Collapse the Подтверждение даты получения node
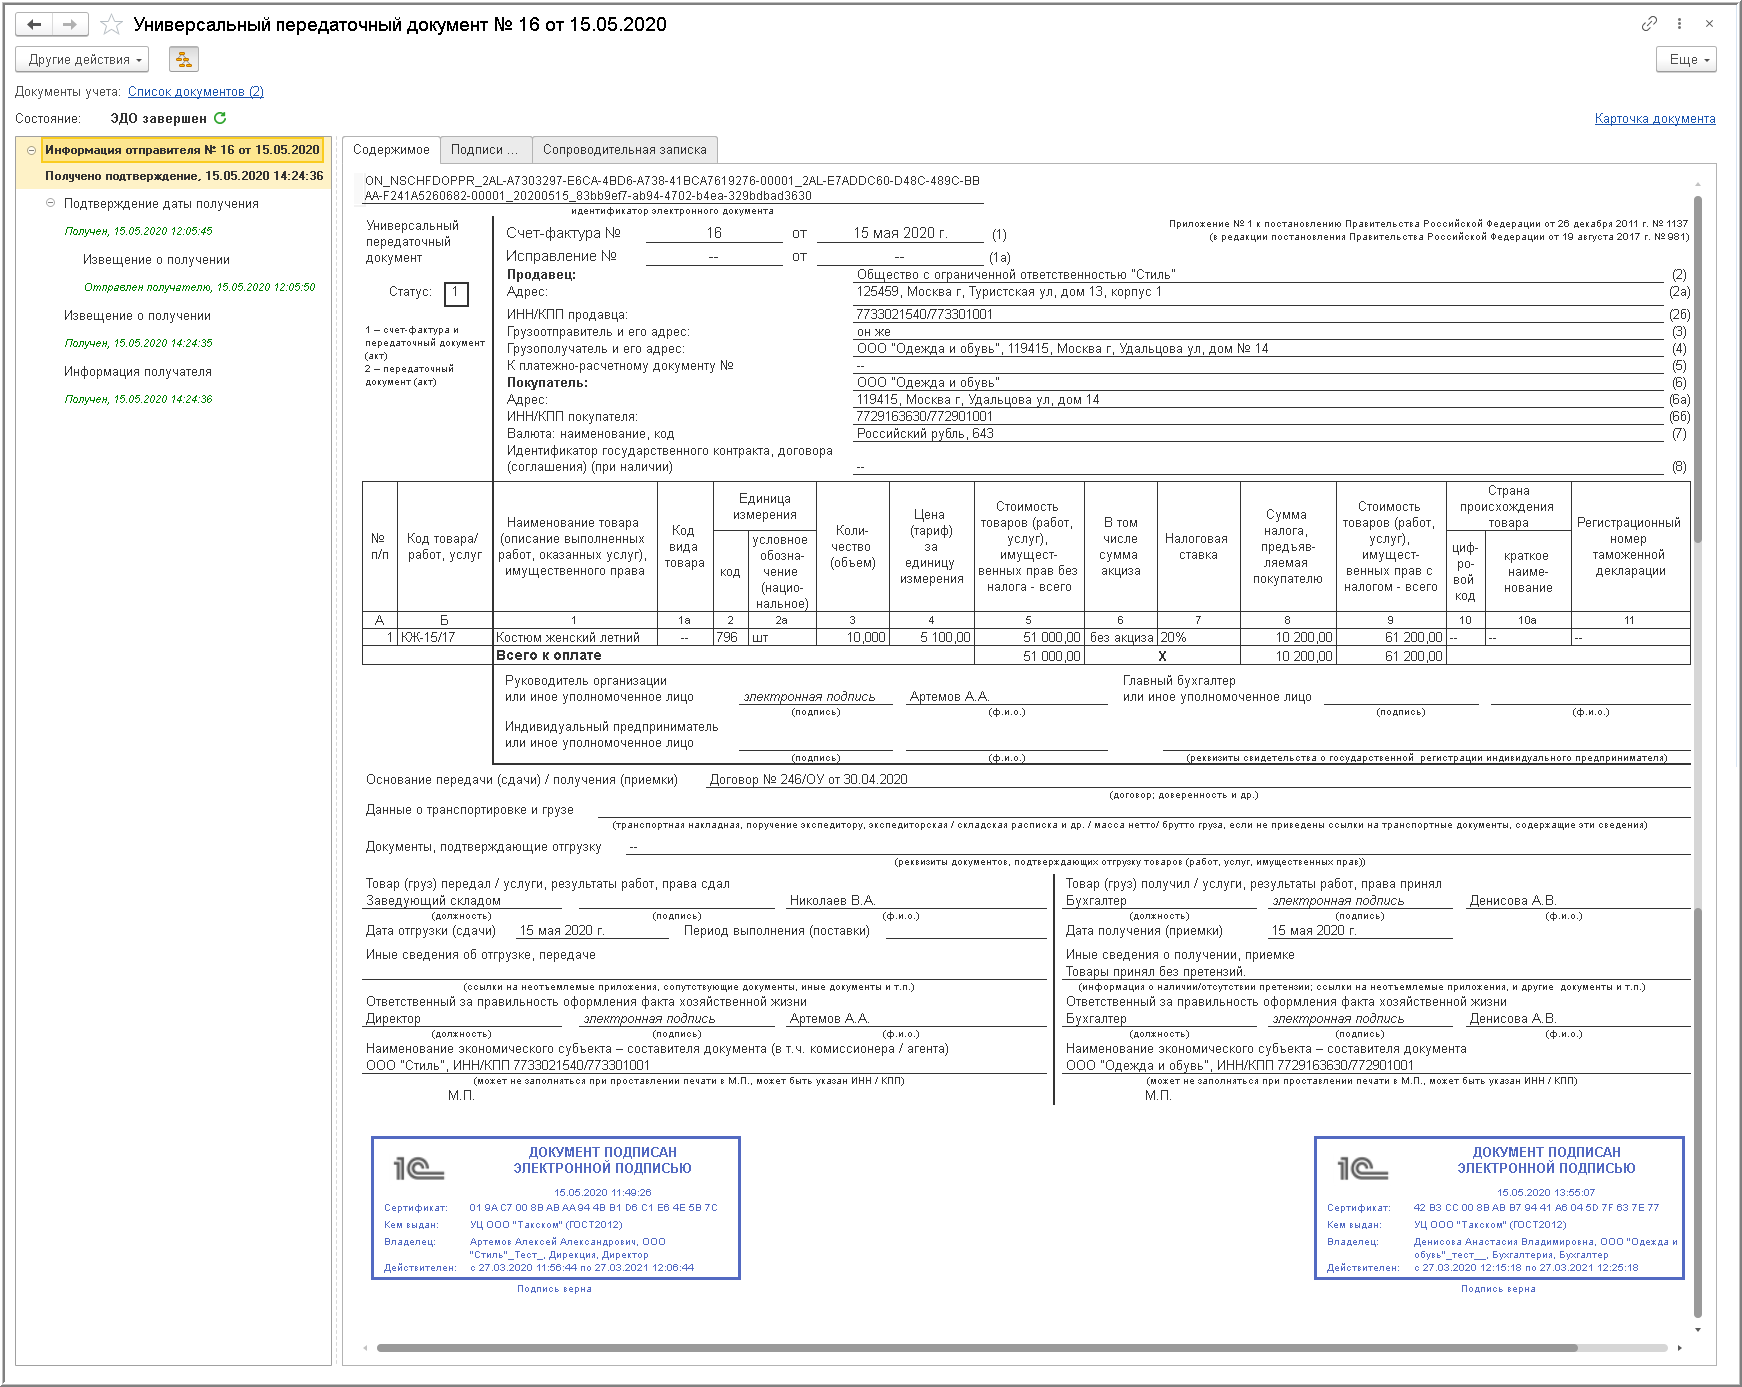This screenshot has width=1742, height=1387. [50, 203]
